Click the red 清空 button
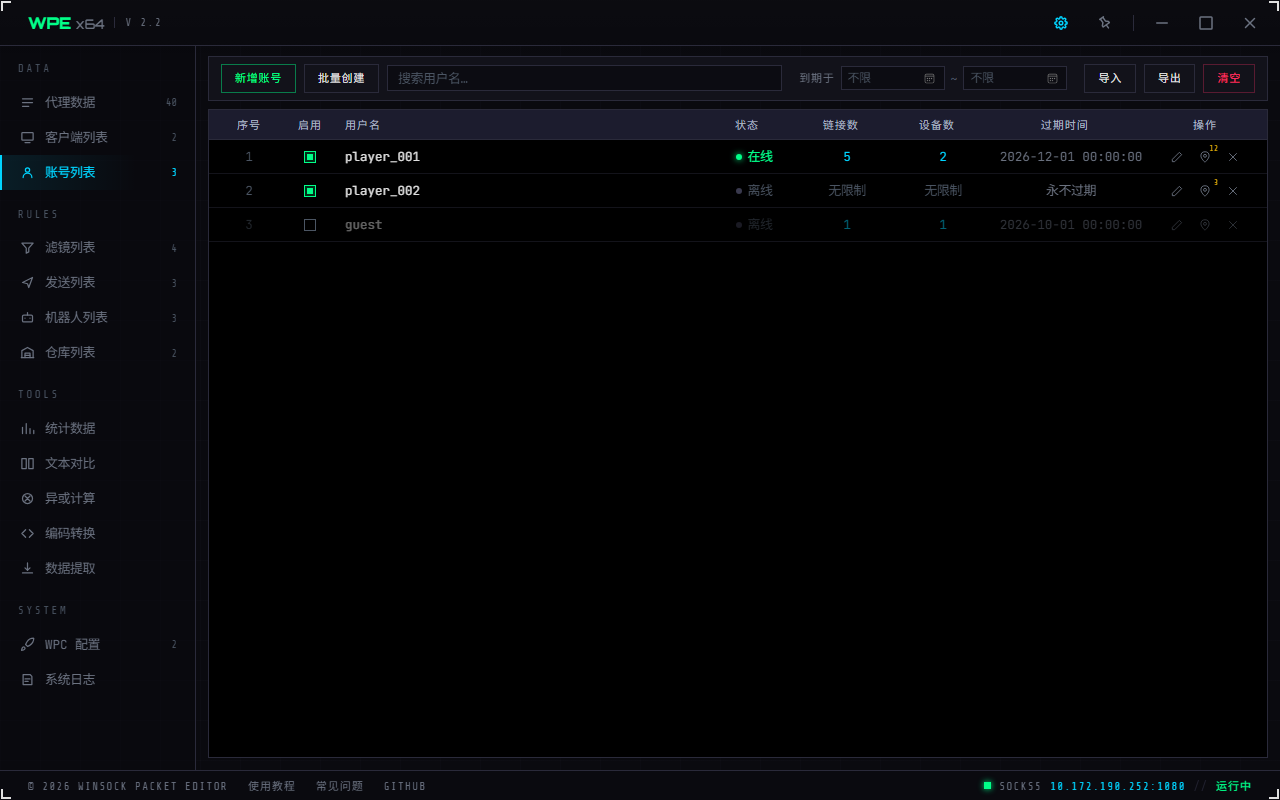This screenshot has height=800, width=1280. pos(1229,78)
